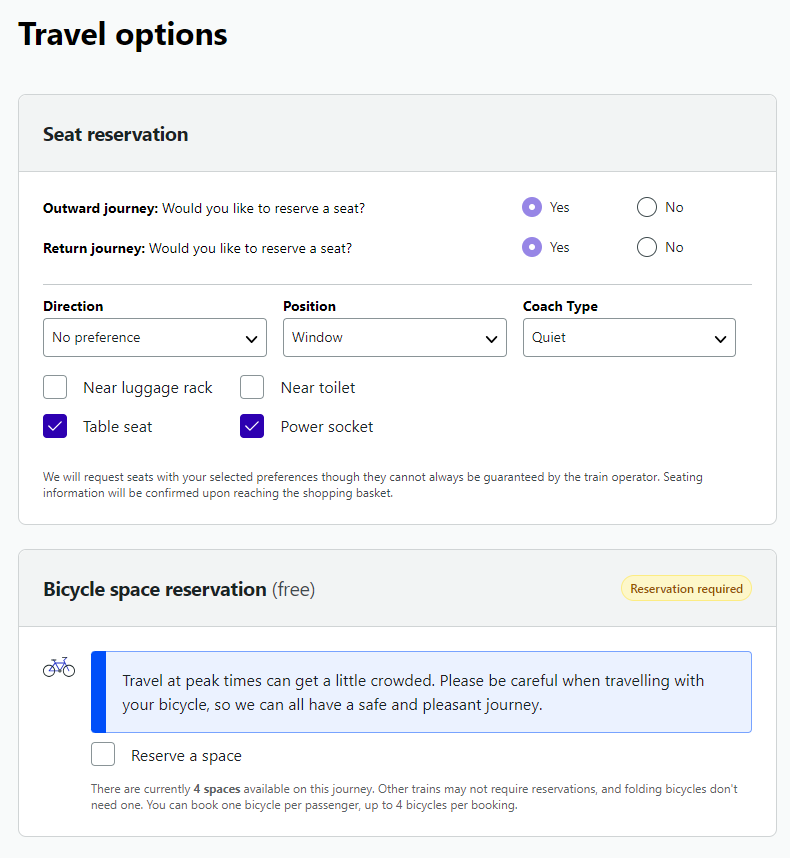Click the bicycle icon

point(59,667)
